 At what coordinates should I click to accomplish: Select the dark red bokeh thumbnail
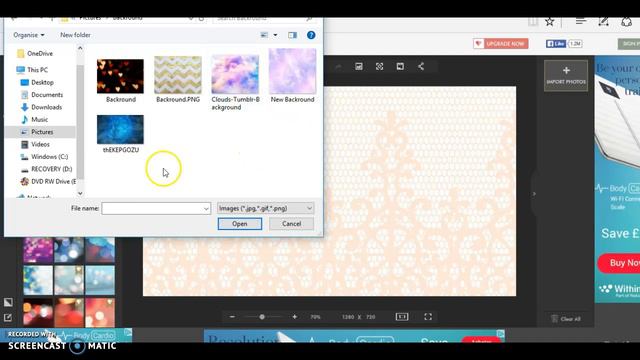point(38,312)
